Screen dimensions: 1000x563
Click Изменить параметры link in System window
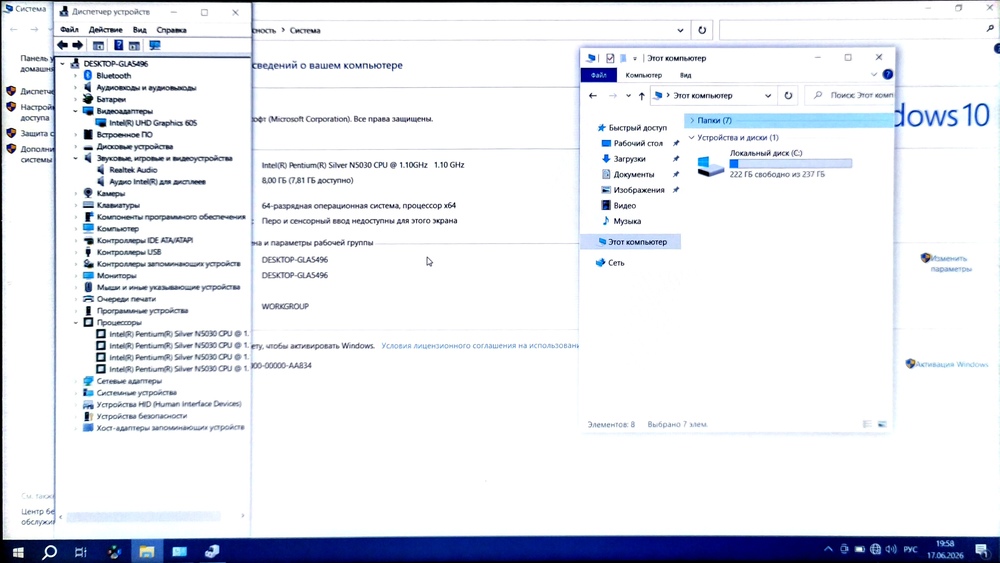950,263
